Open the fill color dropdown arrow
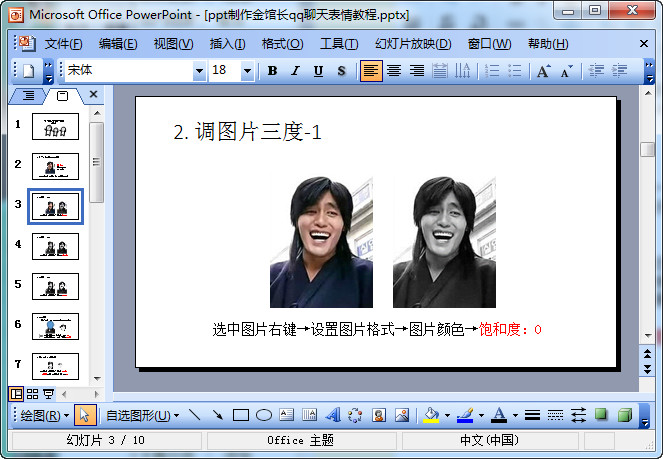The height and width of the screenshot is (459, 663). coord(447,415)
